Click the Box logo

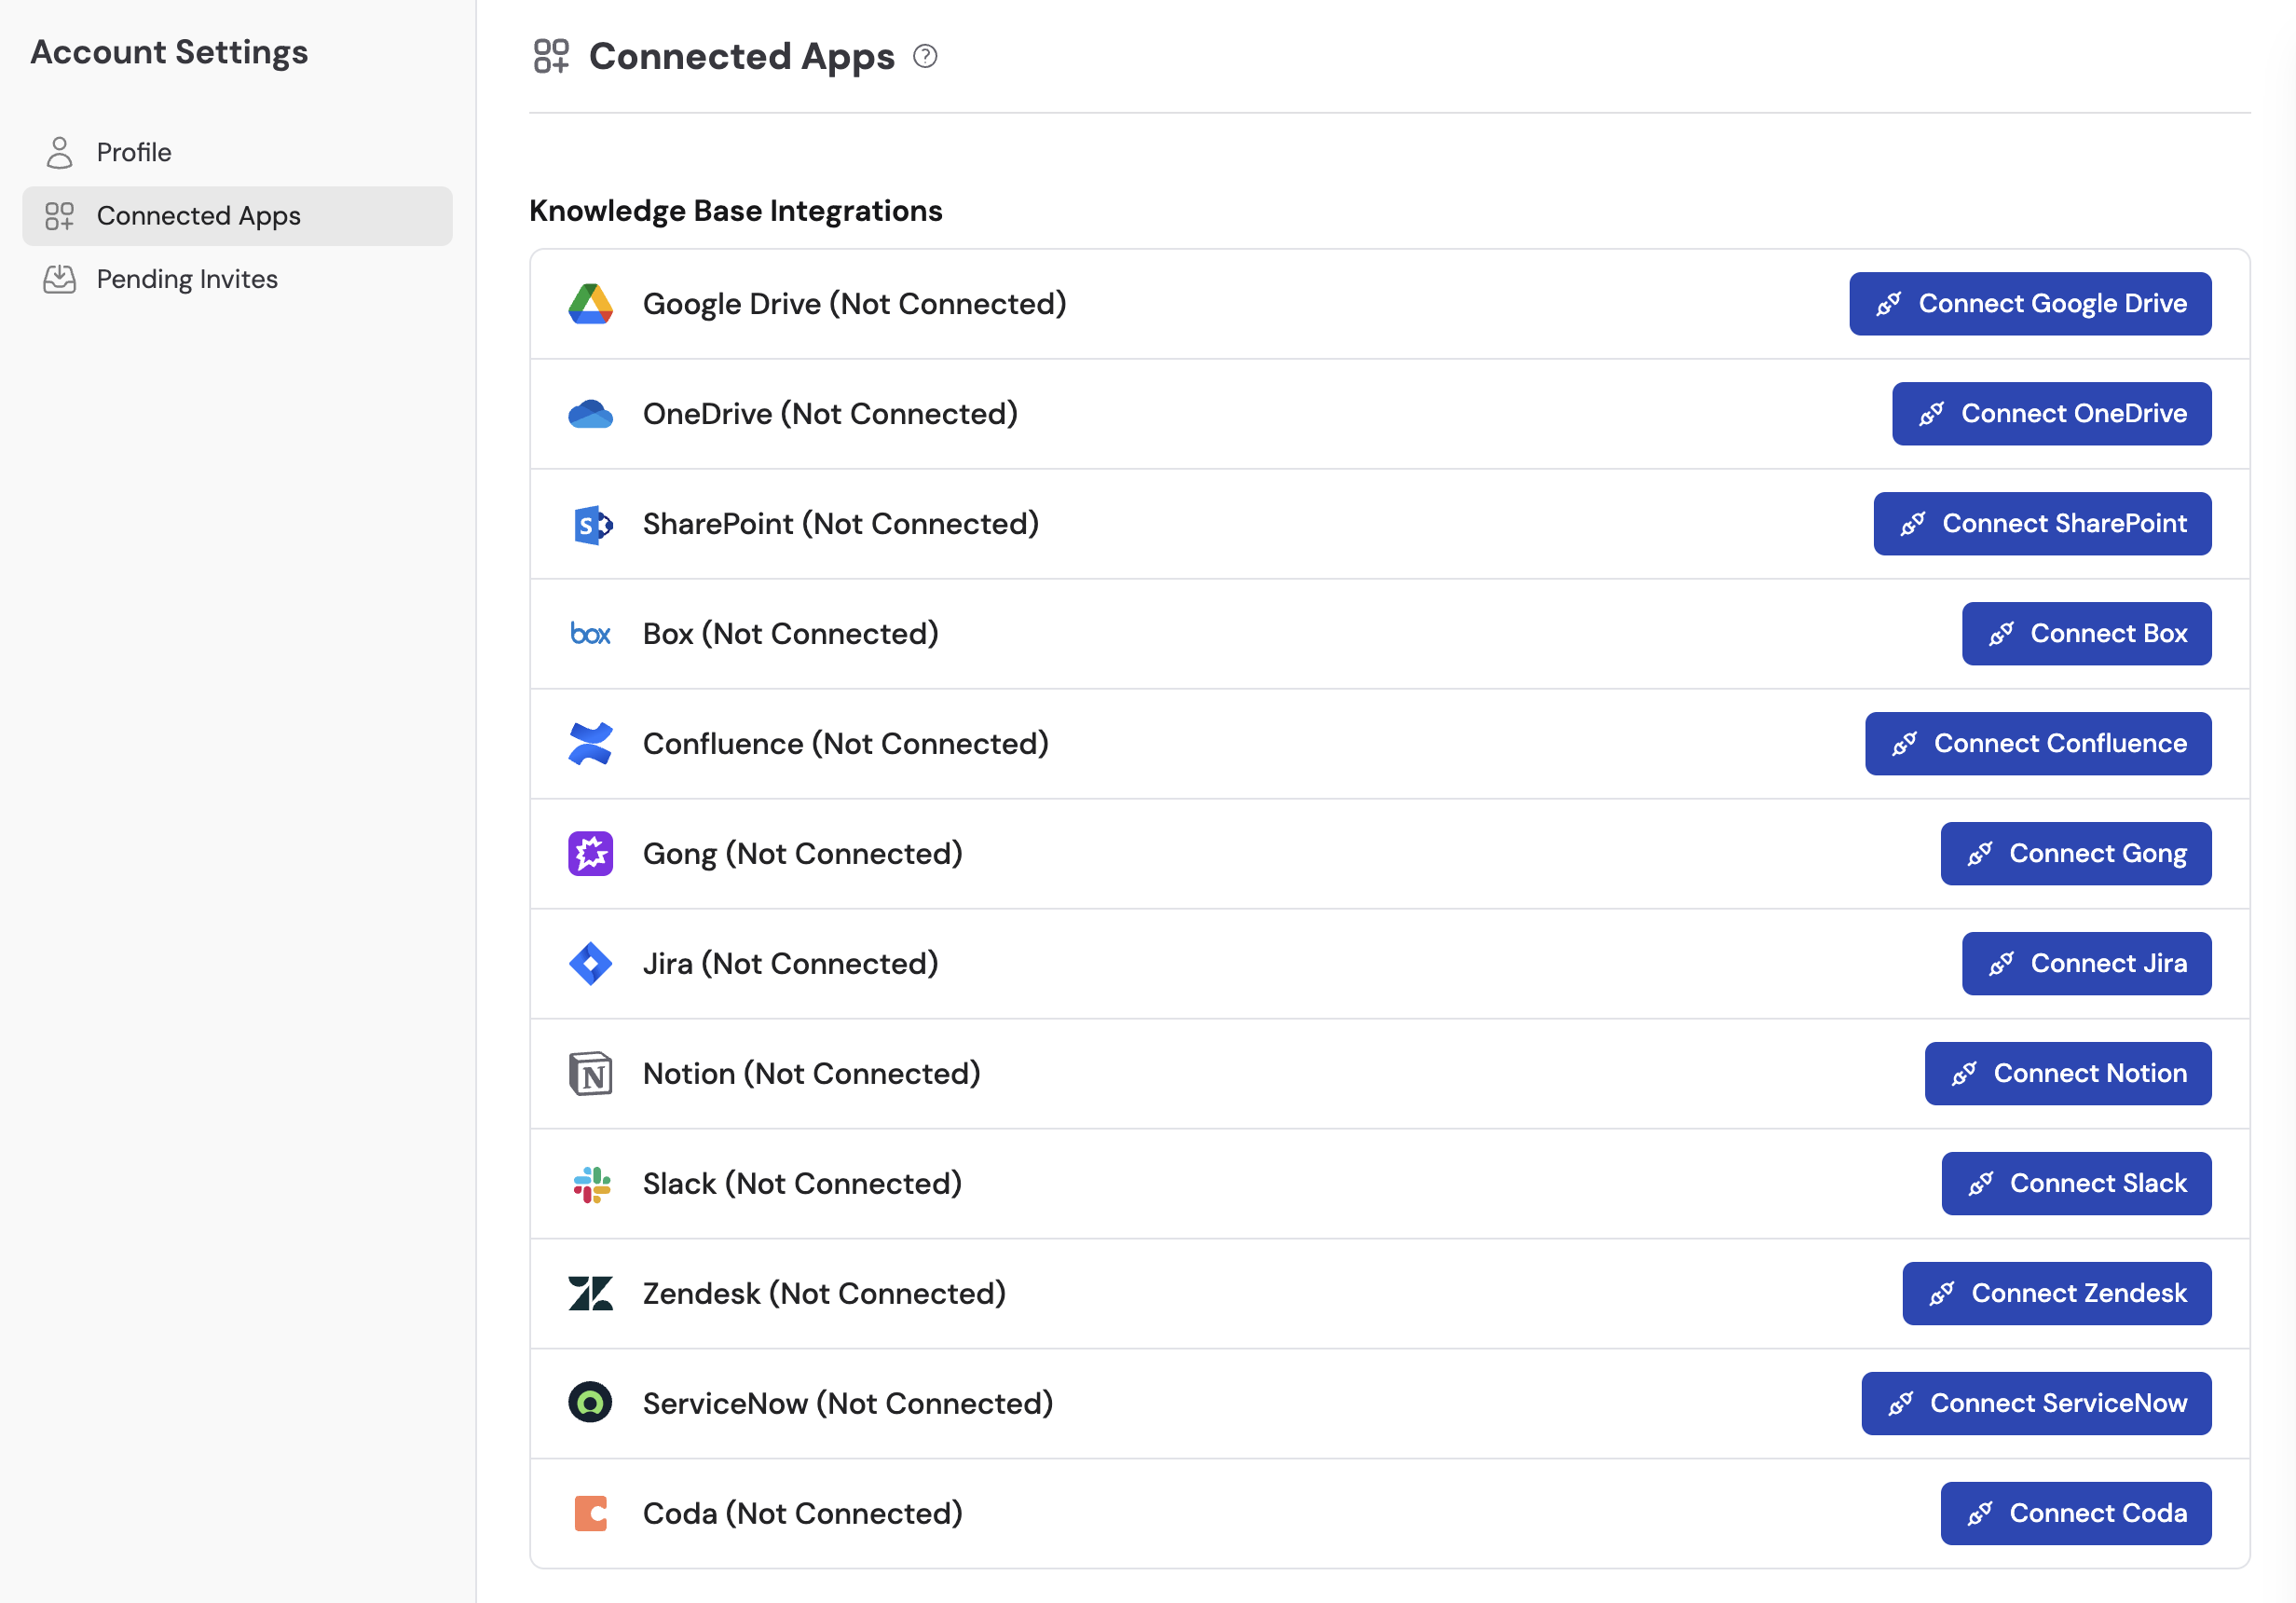pyautogui.click(x=590, y=633)
